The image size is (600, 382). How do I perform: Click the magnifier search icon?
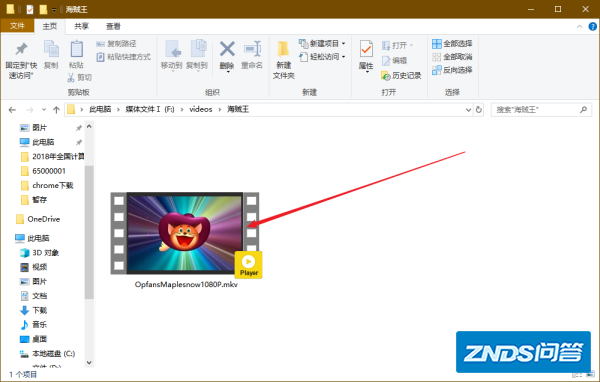(x=583, y=110)
